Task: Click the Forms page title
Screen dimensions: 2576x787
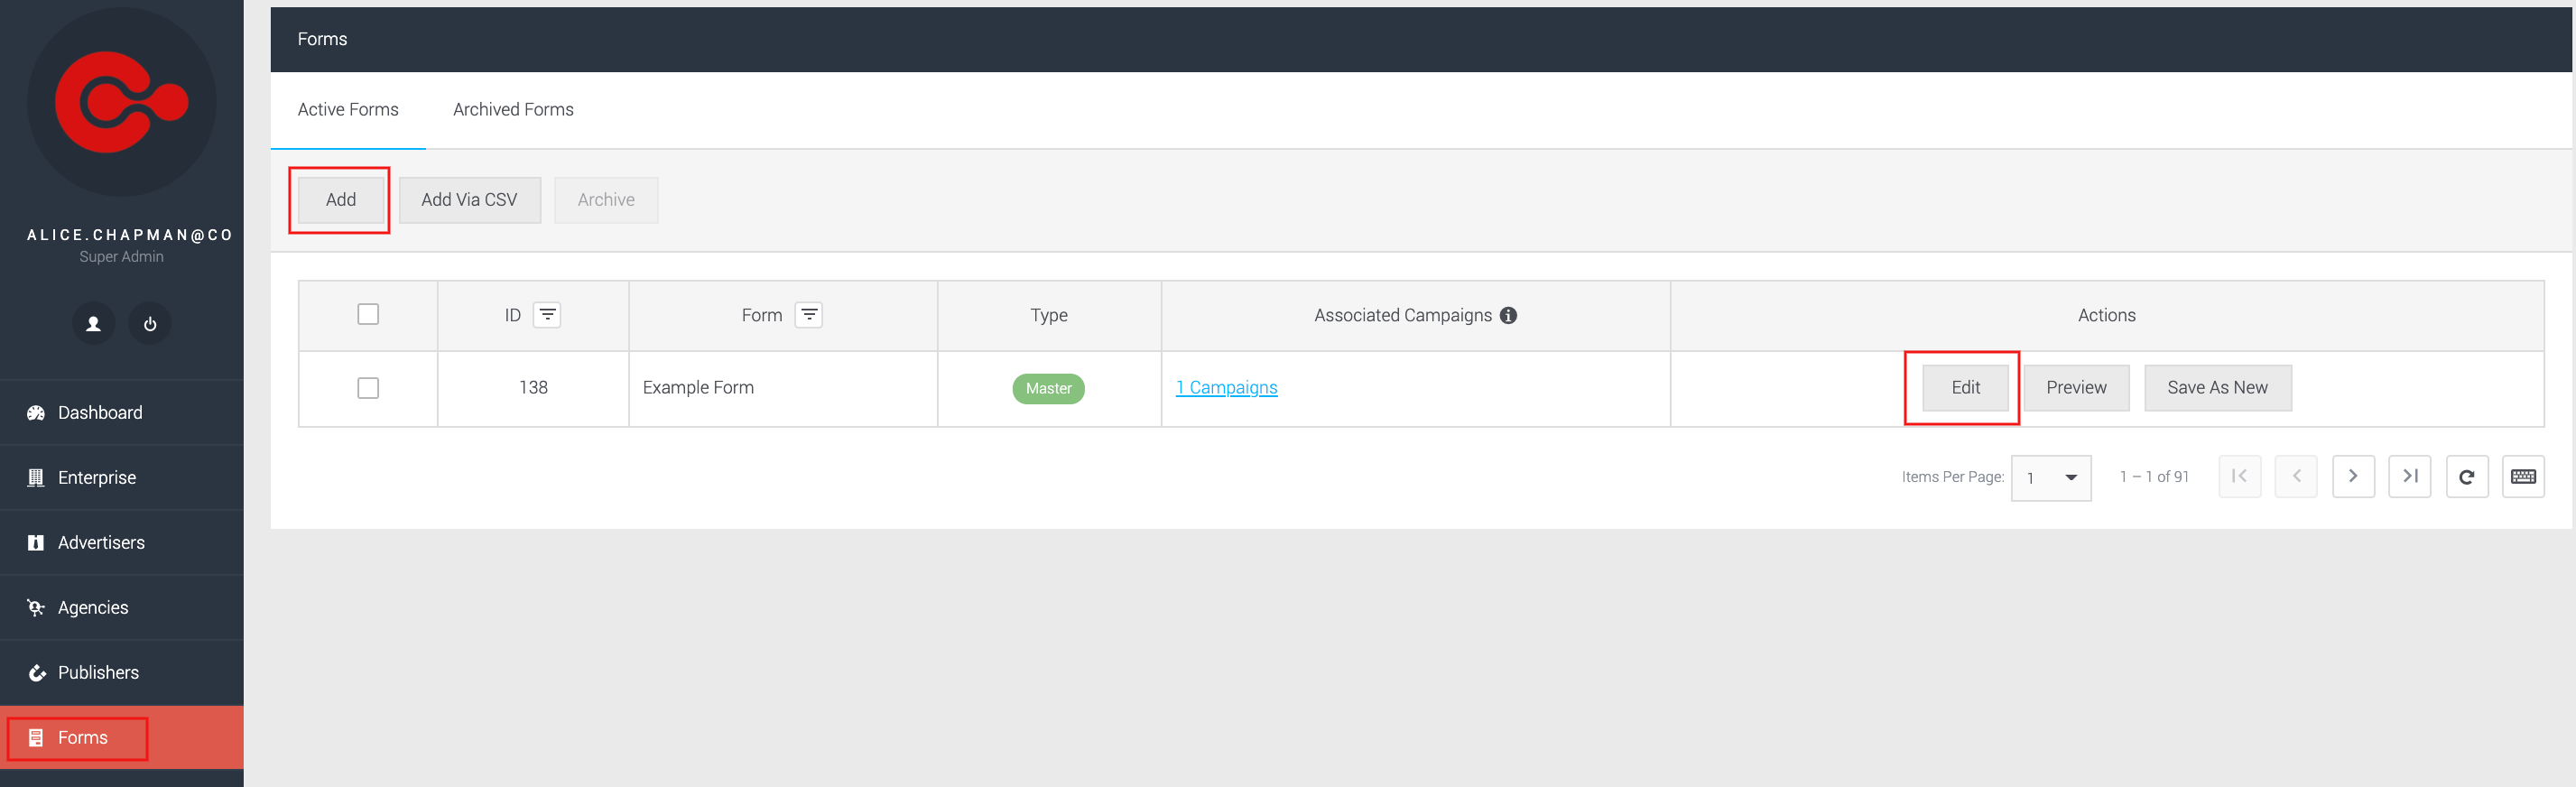Action: click(322, 39)
